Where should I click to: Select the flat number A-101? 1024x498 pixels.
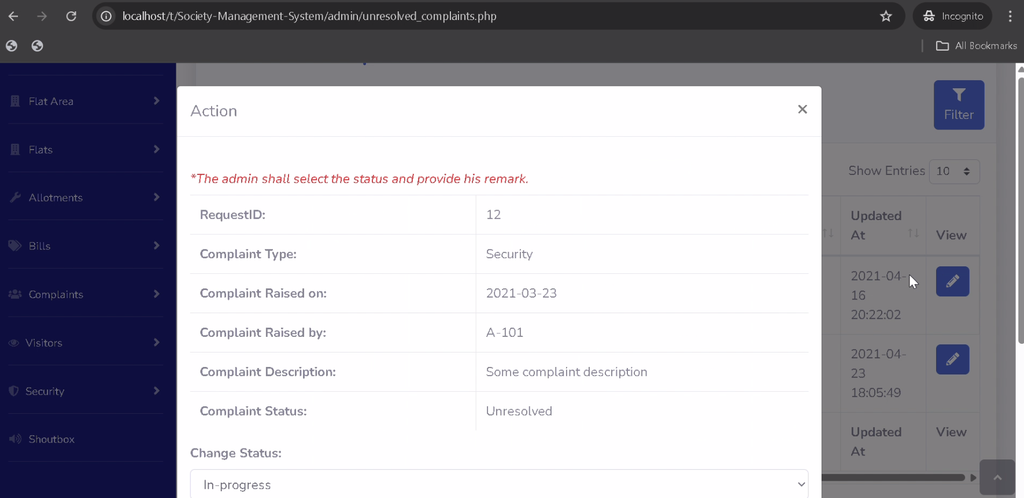tap(504, 332)
